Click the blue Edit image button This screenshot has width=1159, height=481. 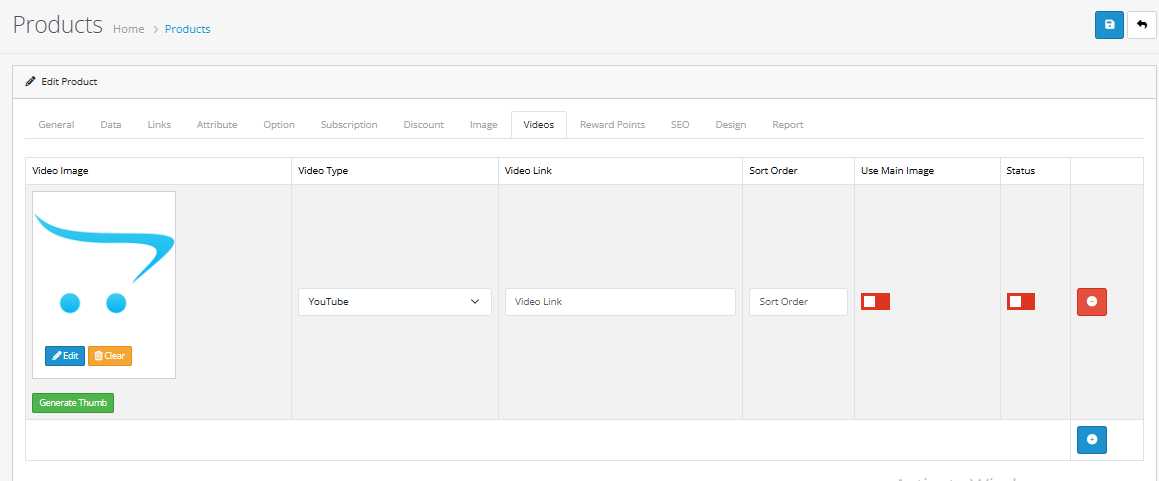click(65, 355)
